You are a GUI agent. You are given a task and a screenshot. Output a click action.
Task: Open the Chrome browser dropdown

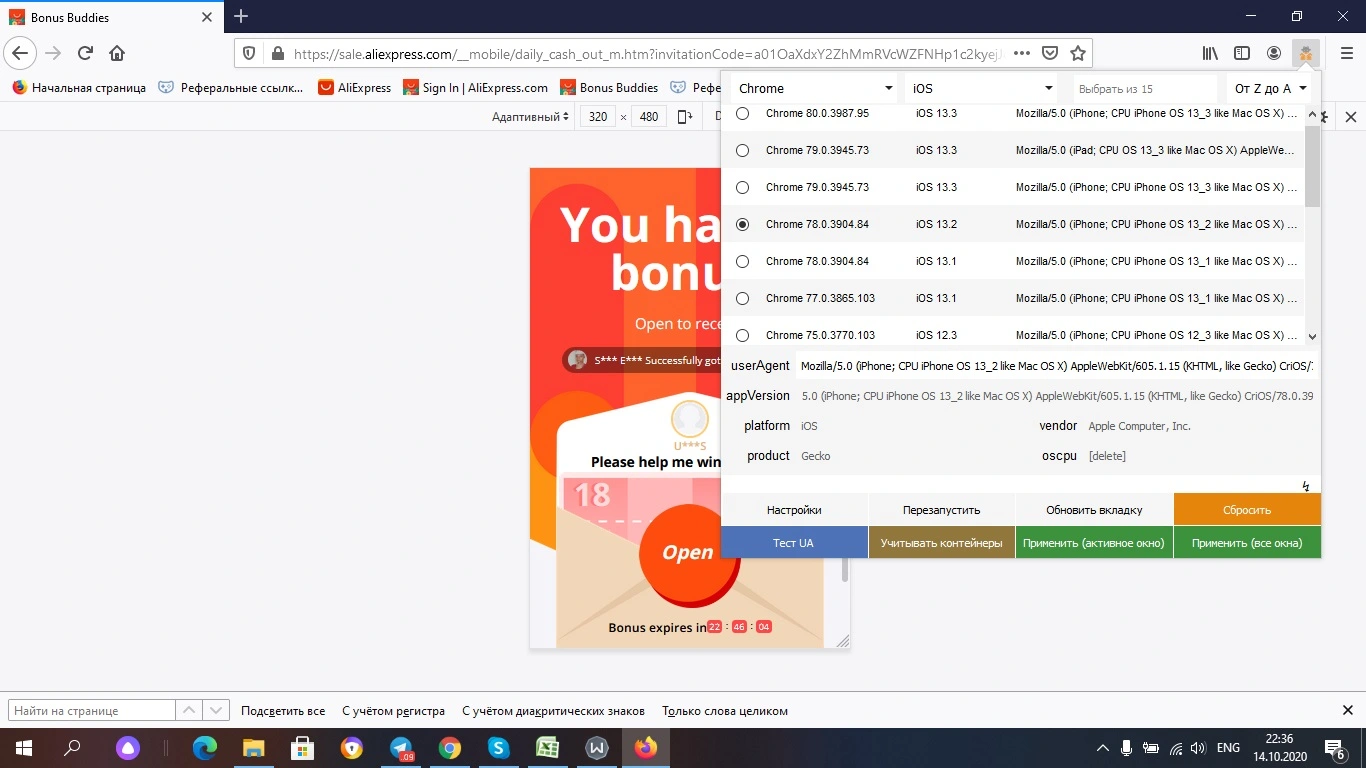[x=815, y=89]
